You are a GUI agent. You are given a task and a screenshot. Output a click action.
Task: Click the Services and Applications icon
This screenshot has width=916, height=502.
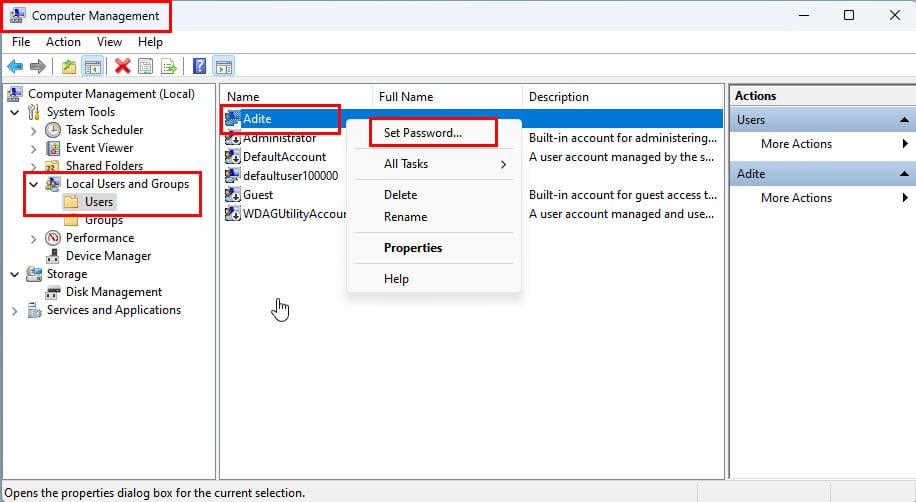pyautogui.click(x=34, y=310)
